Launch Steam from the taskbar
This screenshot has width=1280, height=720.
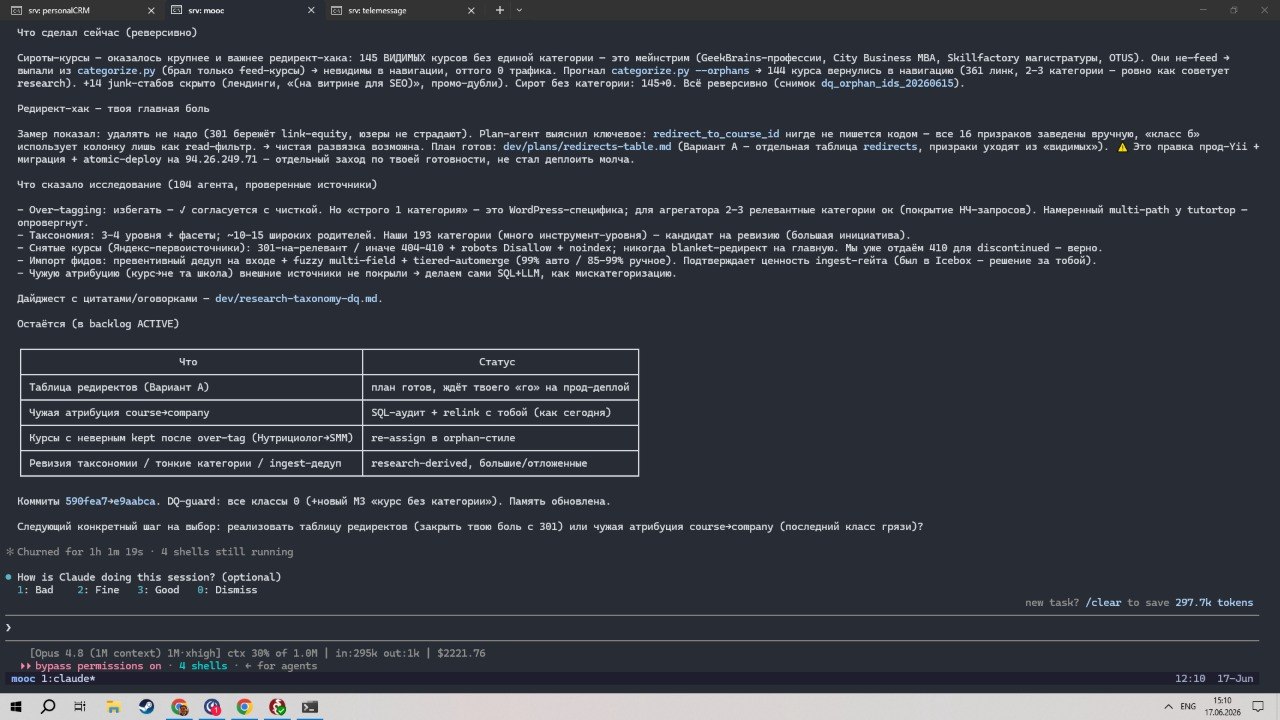click(146, 707)
